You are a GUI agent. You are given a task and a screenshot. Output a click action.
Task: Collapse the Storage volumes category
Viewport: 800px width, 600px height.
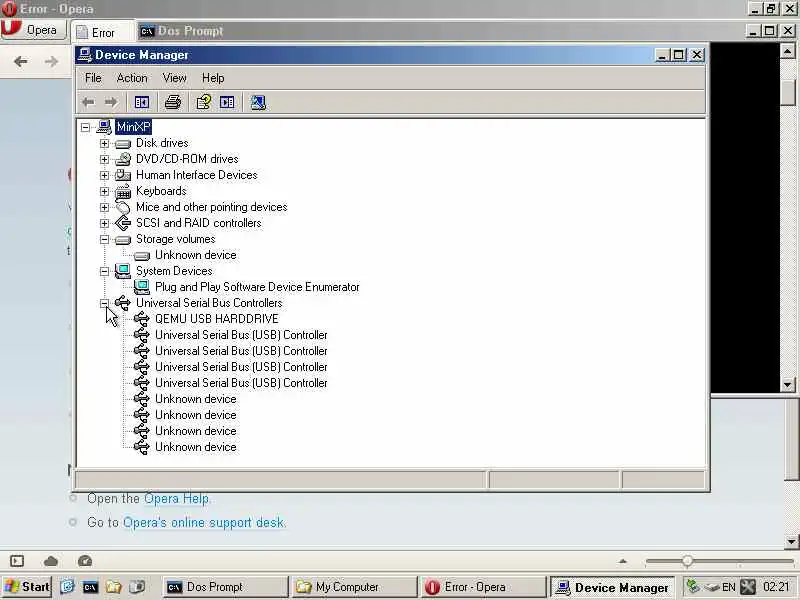[105, 239]
